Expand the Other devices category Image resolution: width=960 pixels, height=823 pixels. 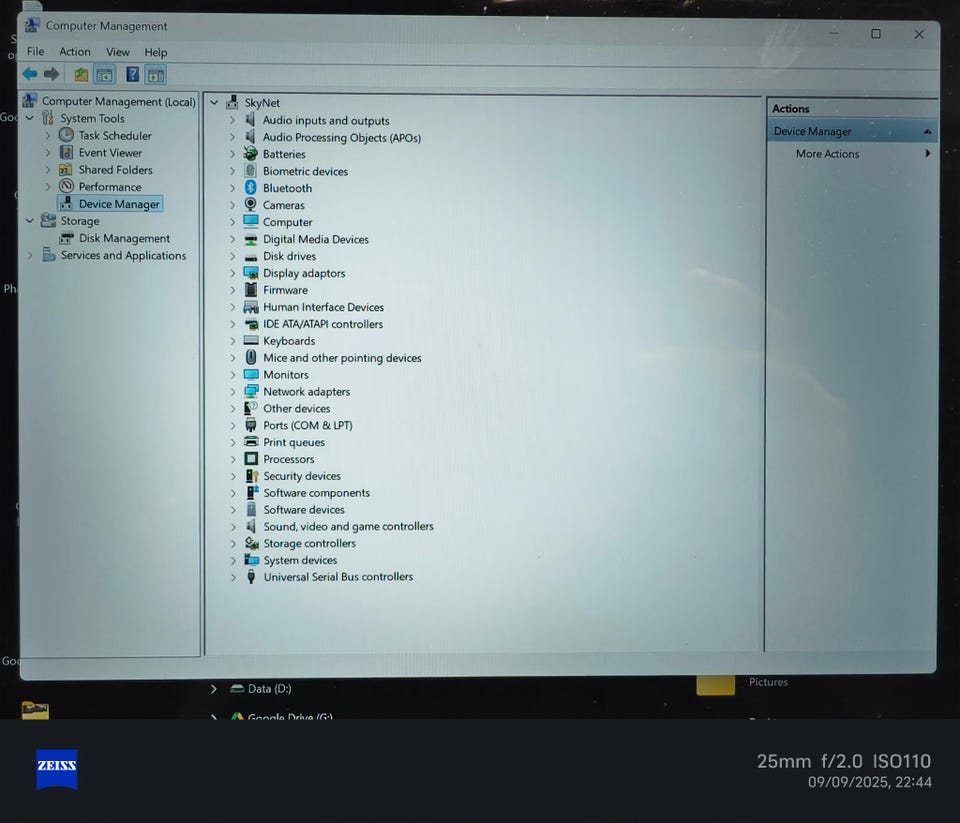point(233,408)
